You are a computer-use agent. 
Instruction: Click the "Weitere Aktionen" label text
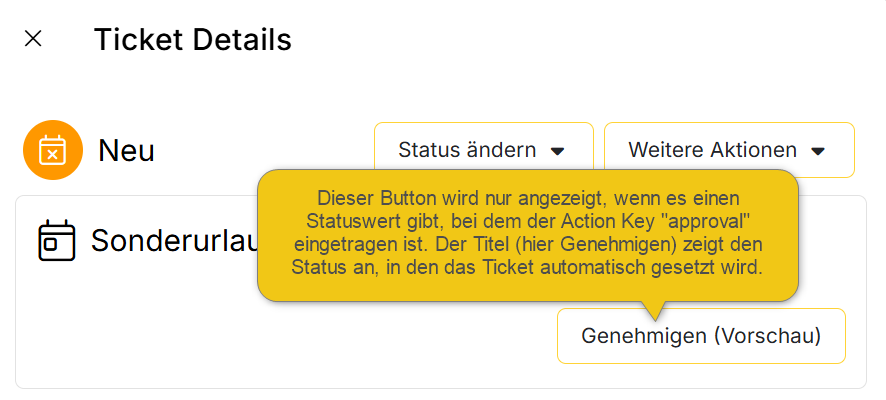(712, 150)
